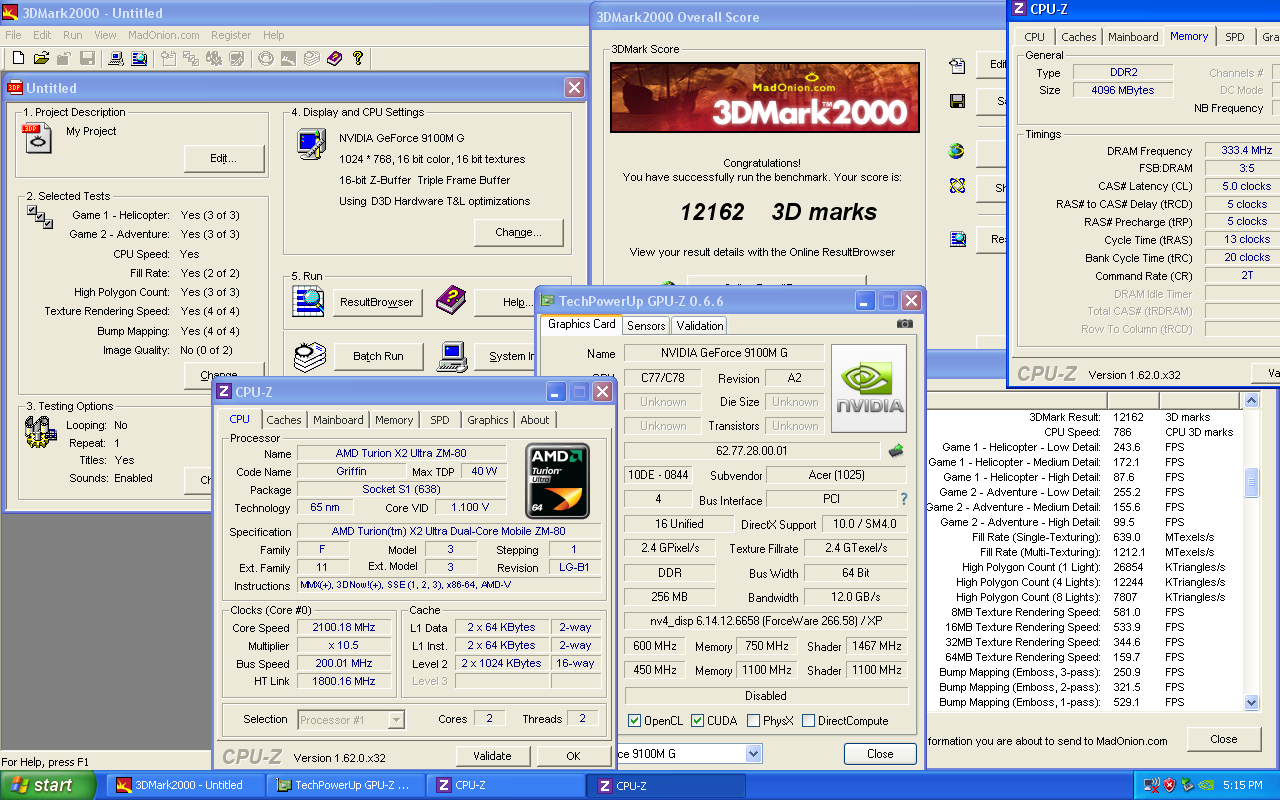Click the Close button in GPU-Z

point(880,754)
